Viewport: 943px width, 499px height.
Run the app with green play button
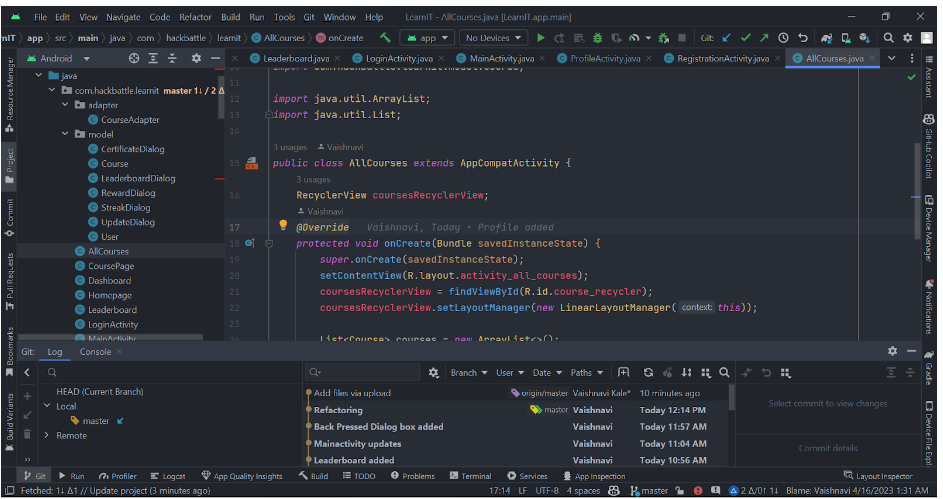coord(541,38)
